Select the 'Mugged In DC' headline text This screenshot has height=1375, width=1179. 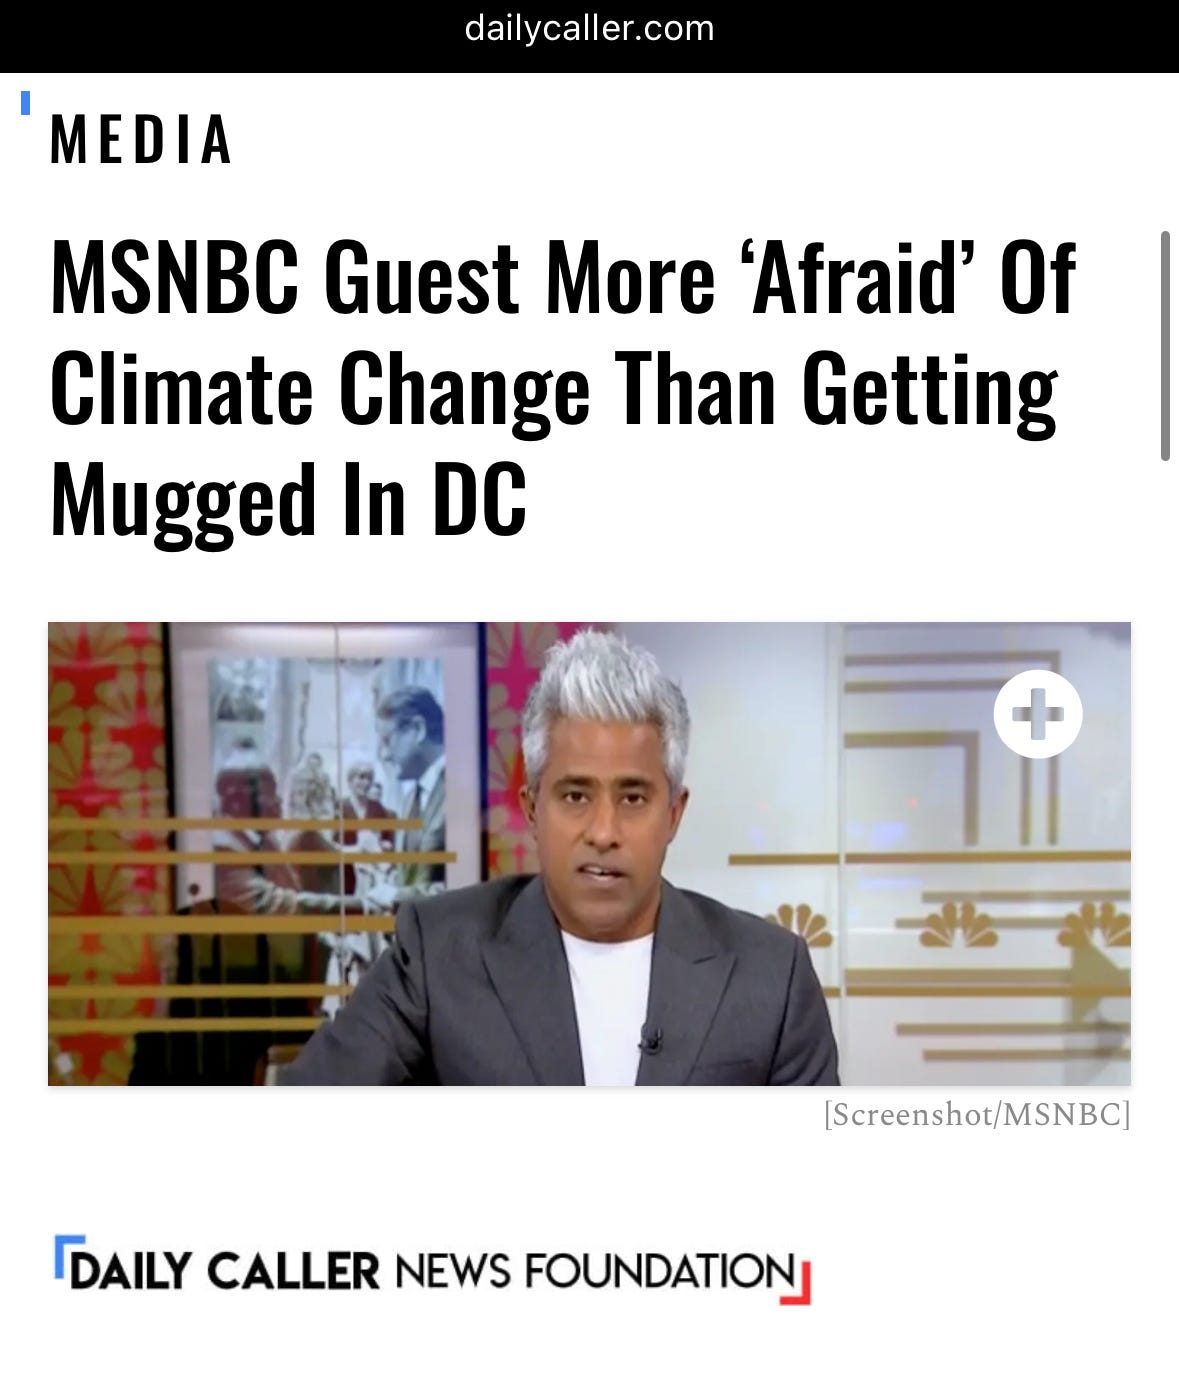tap(288, 502)
